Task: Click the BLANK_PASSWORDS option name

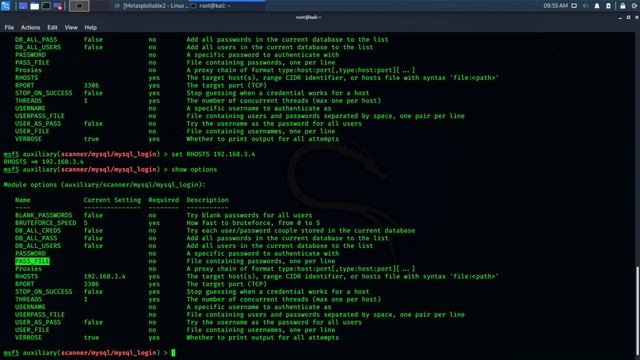Action: (x=44, y=215)
